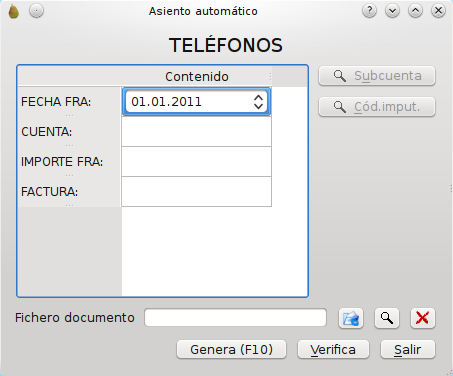Click the red X clear document icon
The height and width of the screenshot is (376, 453).
coord(422,318)
